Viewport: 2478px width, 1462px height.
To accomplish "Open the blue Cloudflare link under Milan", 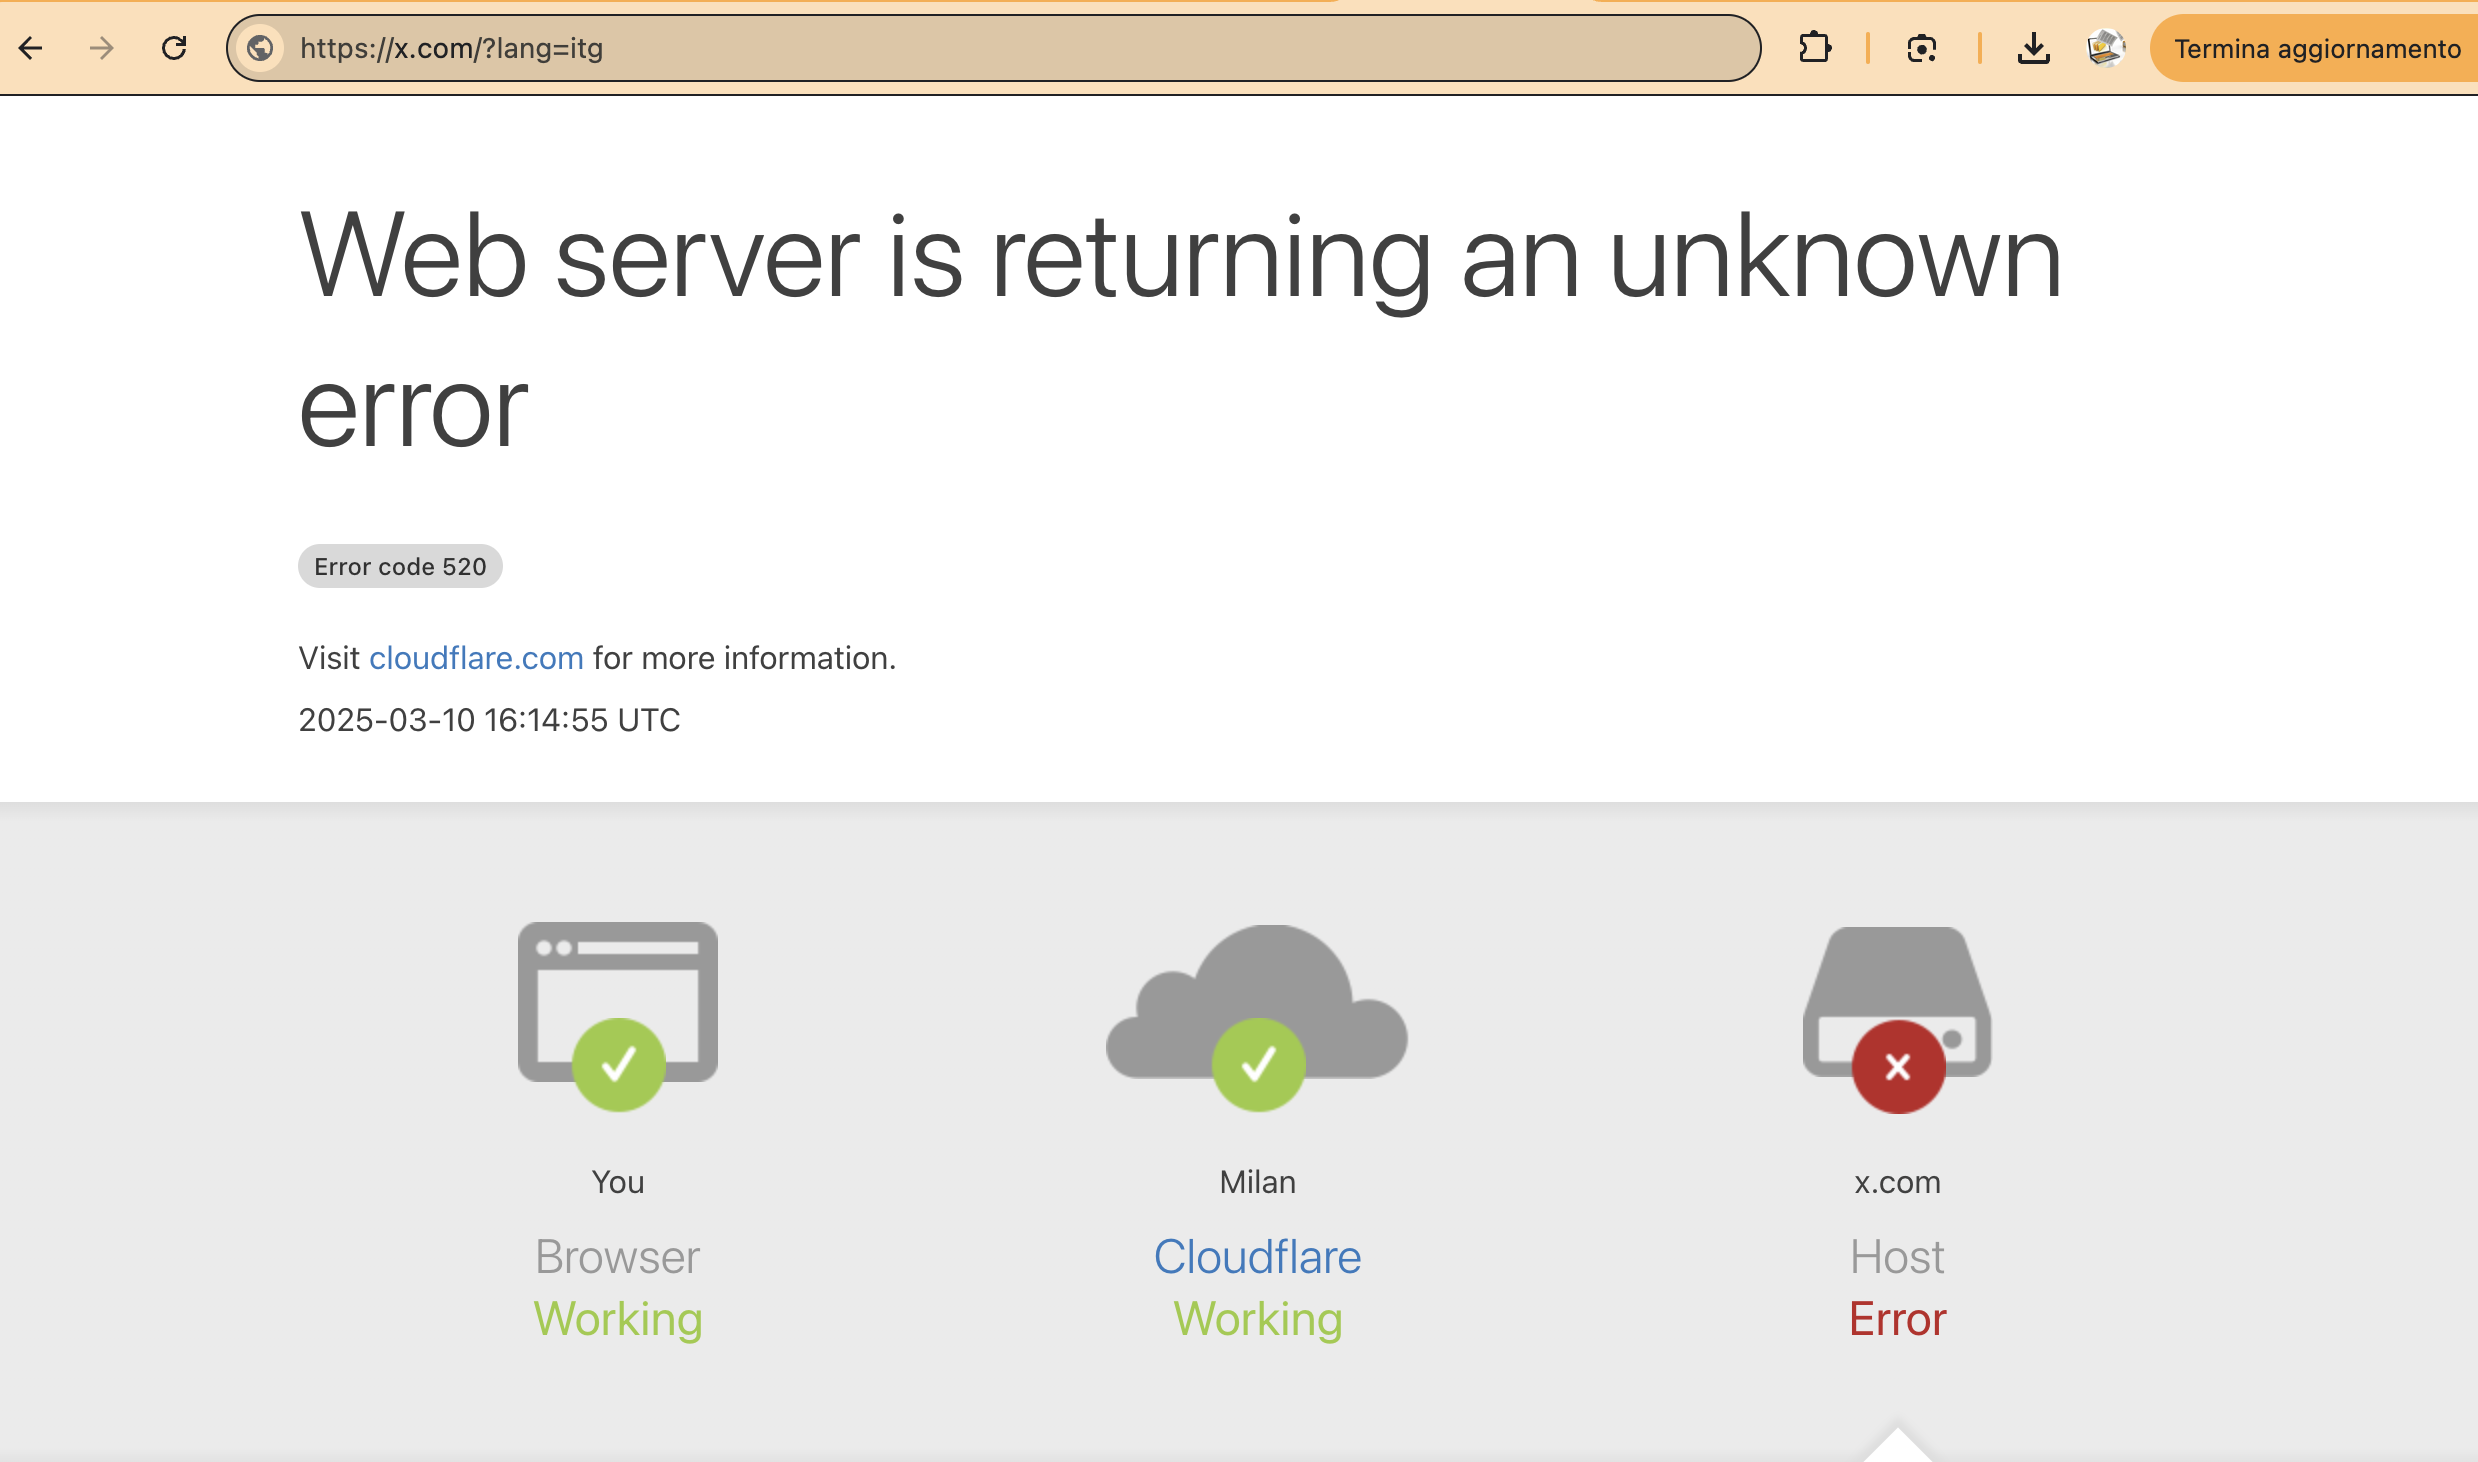I will pos(1257,1257).
